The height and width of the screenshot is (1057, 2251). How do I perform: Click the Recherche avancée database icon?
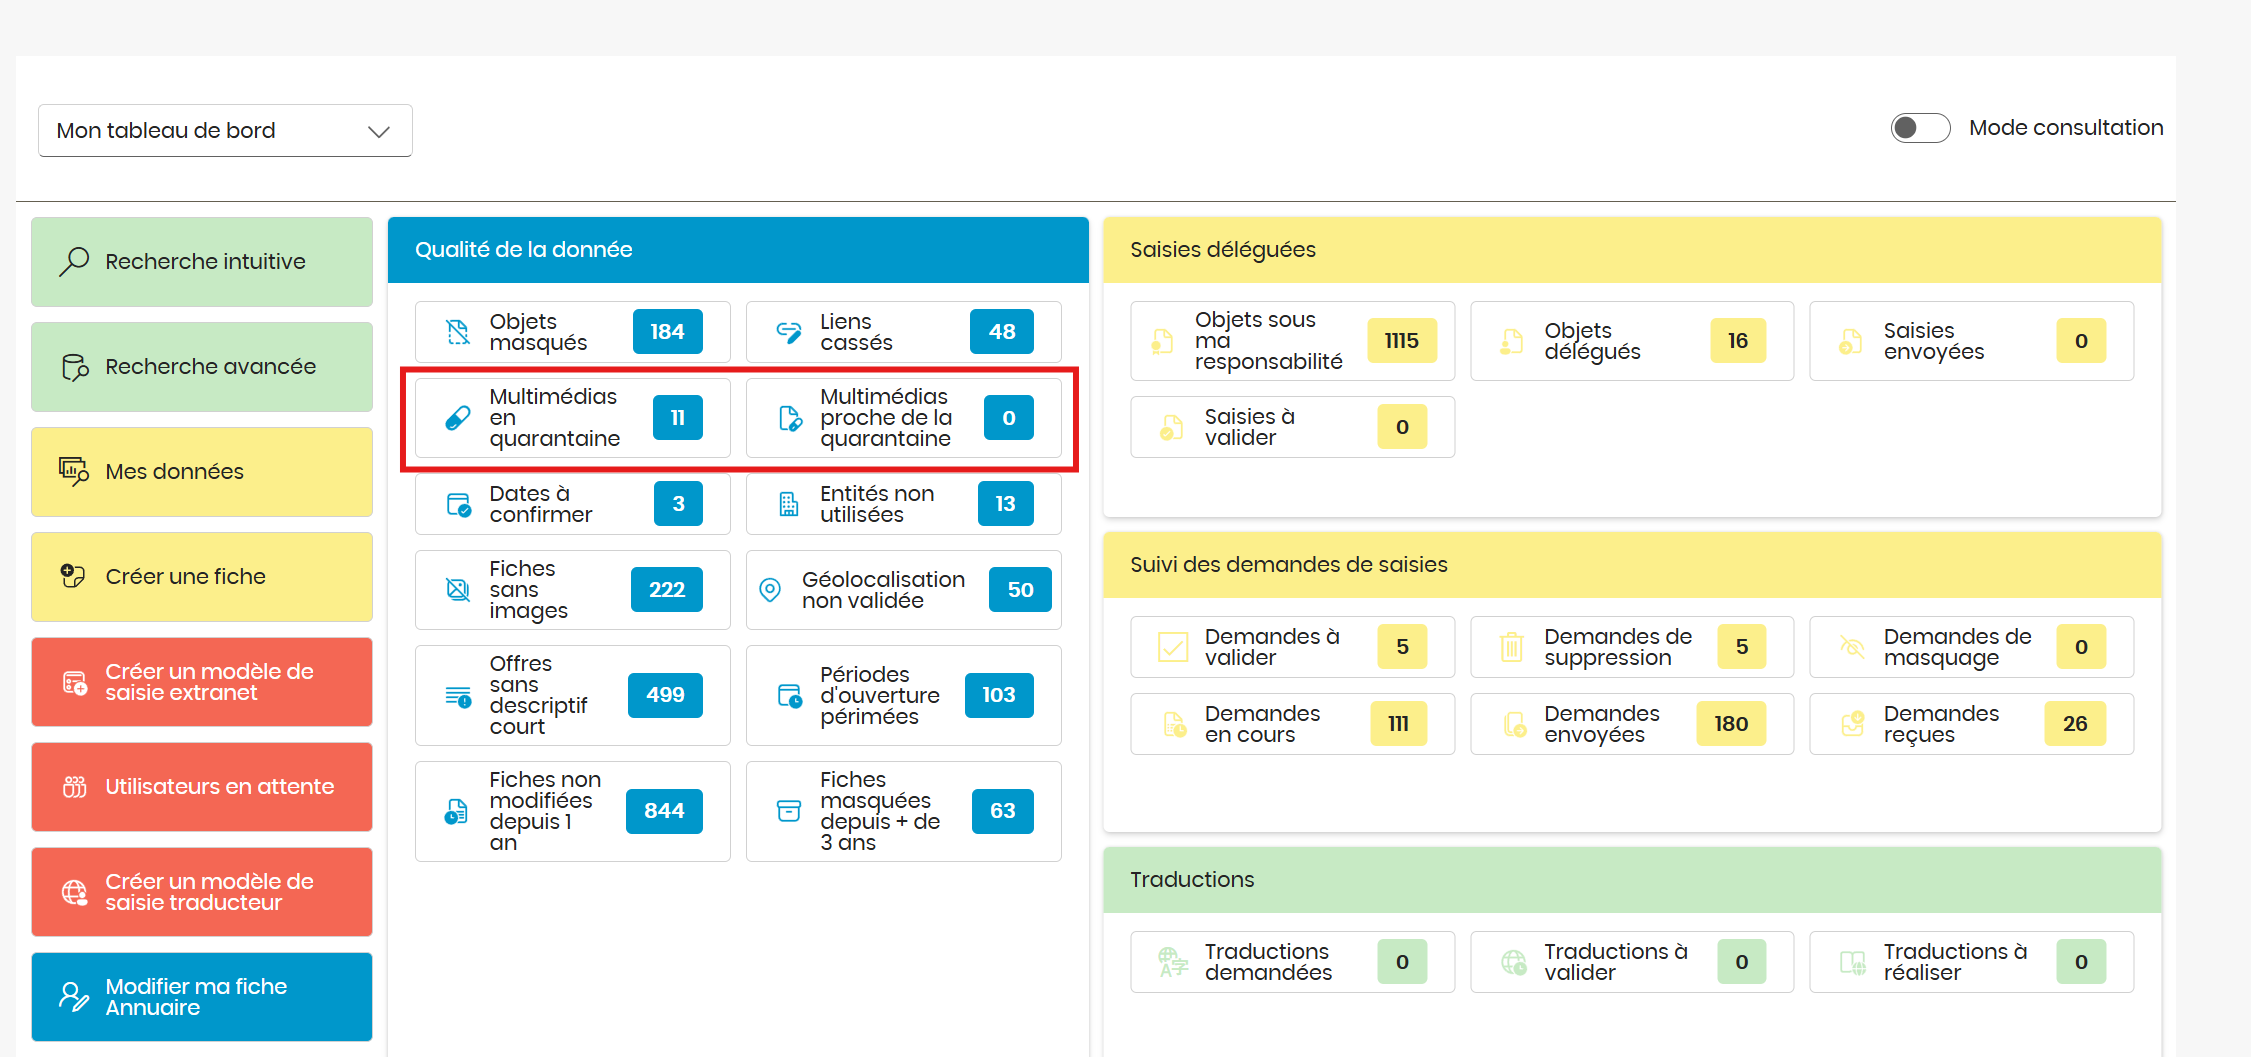[75, 367]
